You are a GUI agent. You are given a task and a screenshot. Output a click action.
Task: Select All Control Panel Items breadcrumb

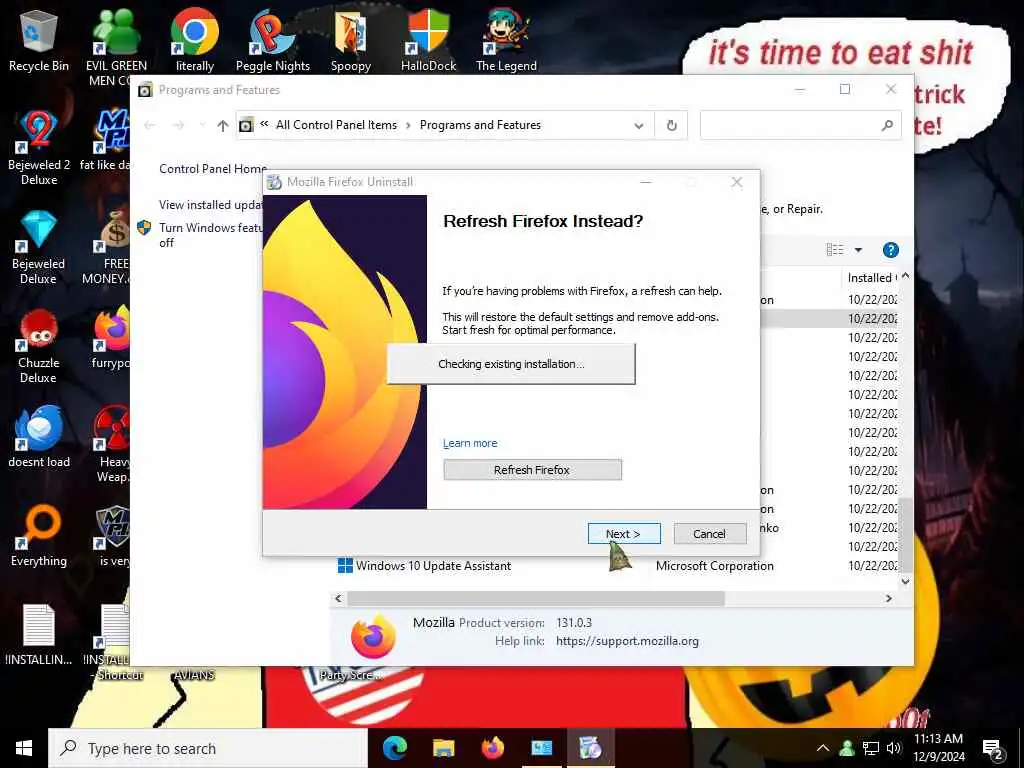[x=336, y=125]
